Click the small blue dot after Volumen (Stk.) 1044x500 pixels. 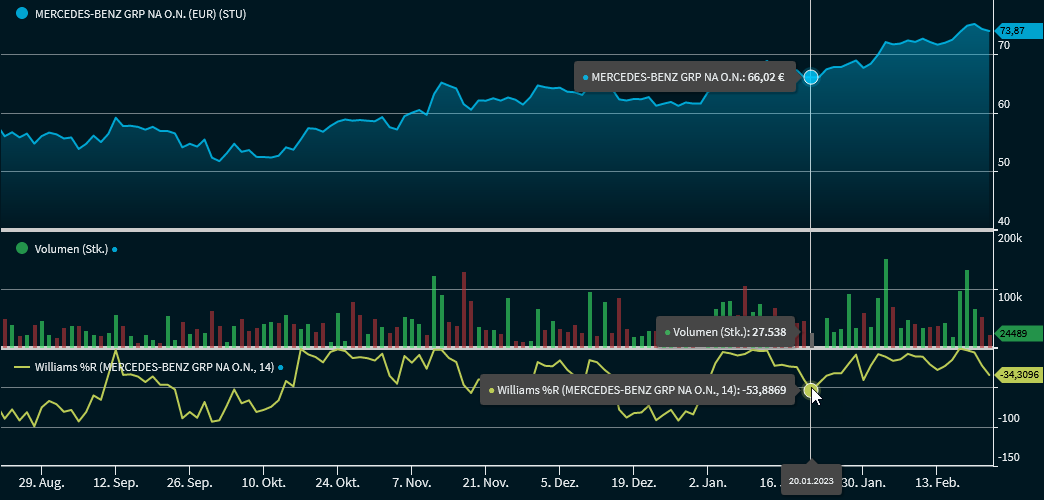(115, 250)
